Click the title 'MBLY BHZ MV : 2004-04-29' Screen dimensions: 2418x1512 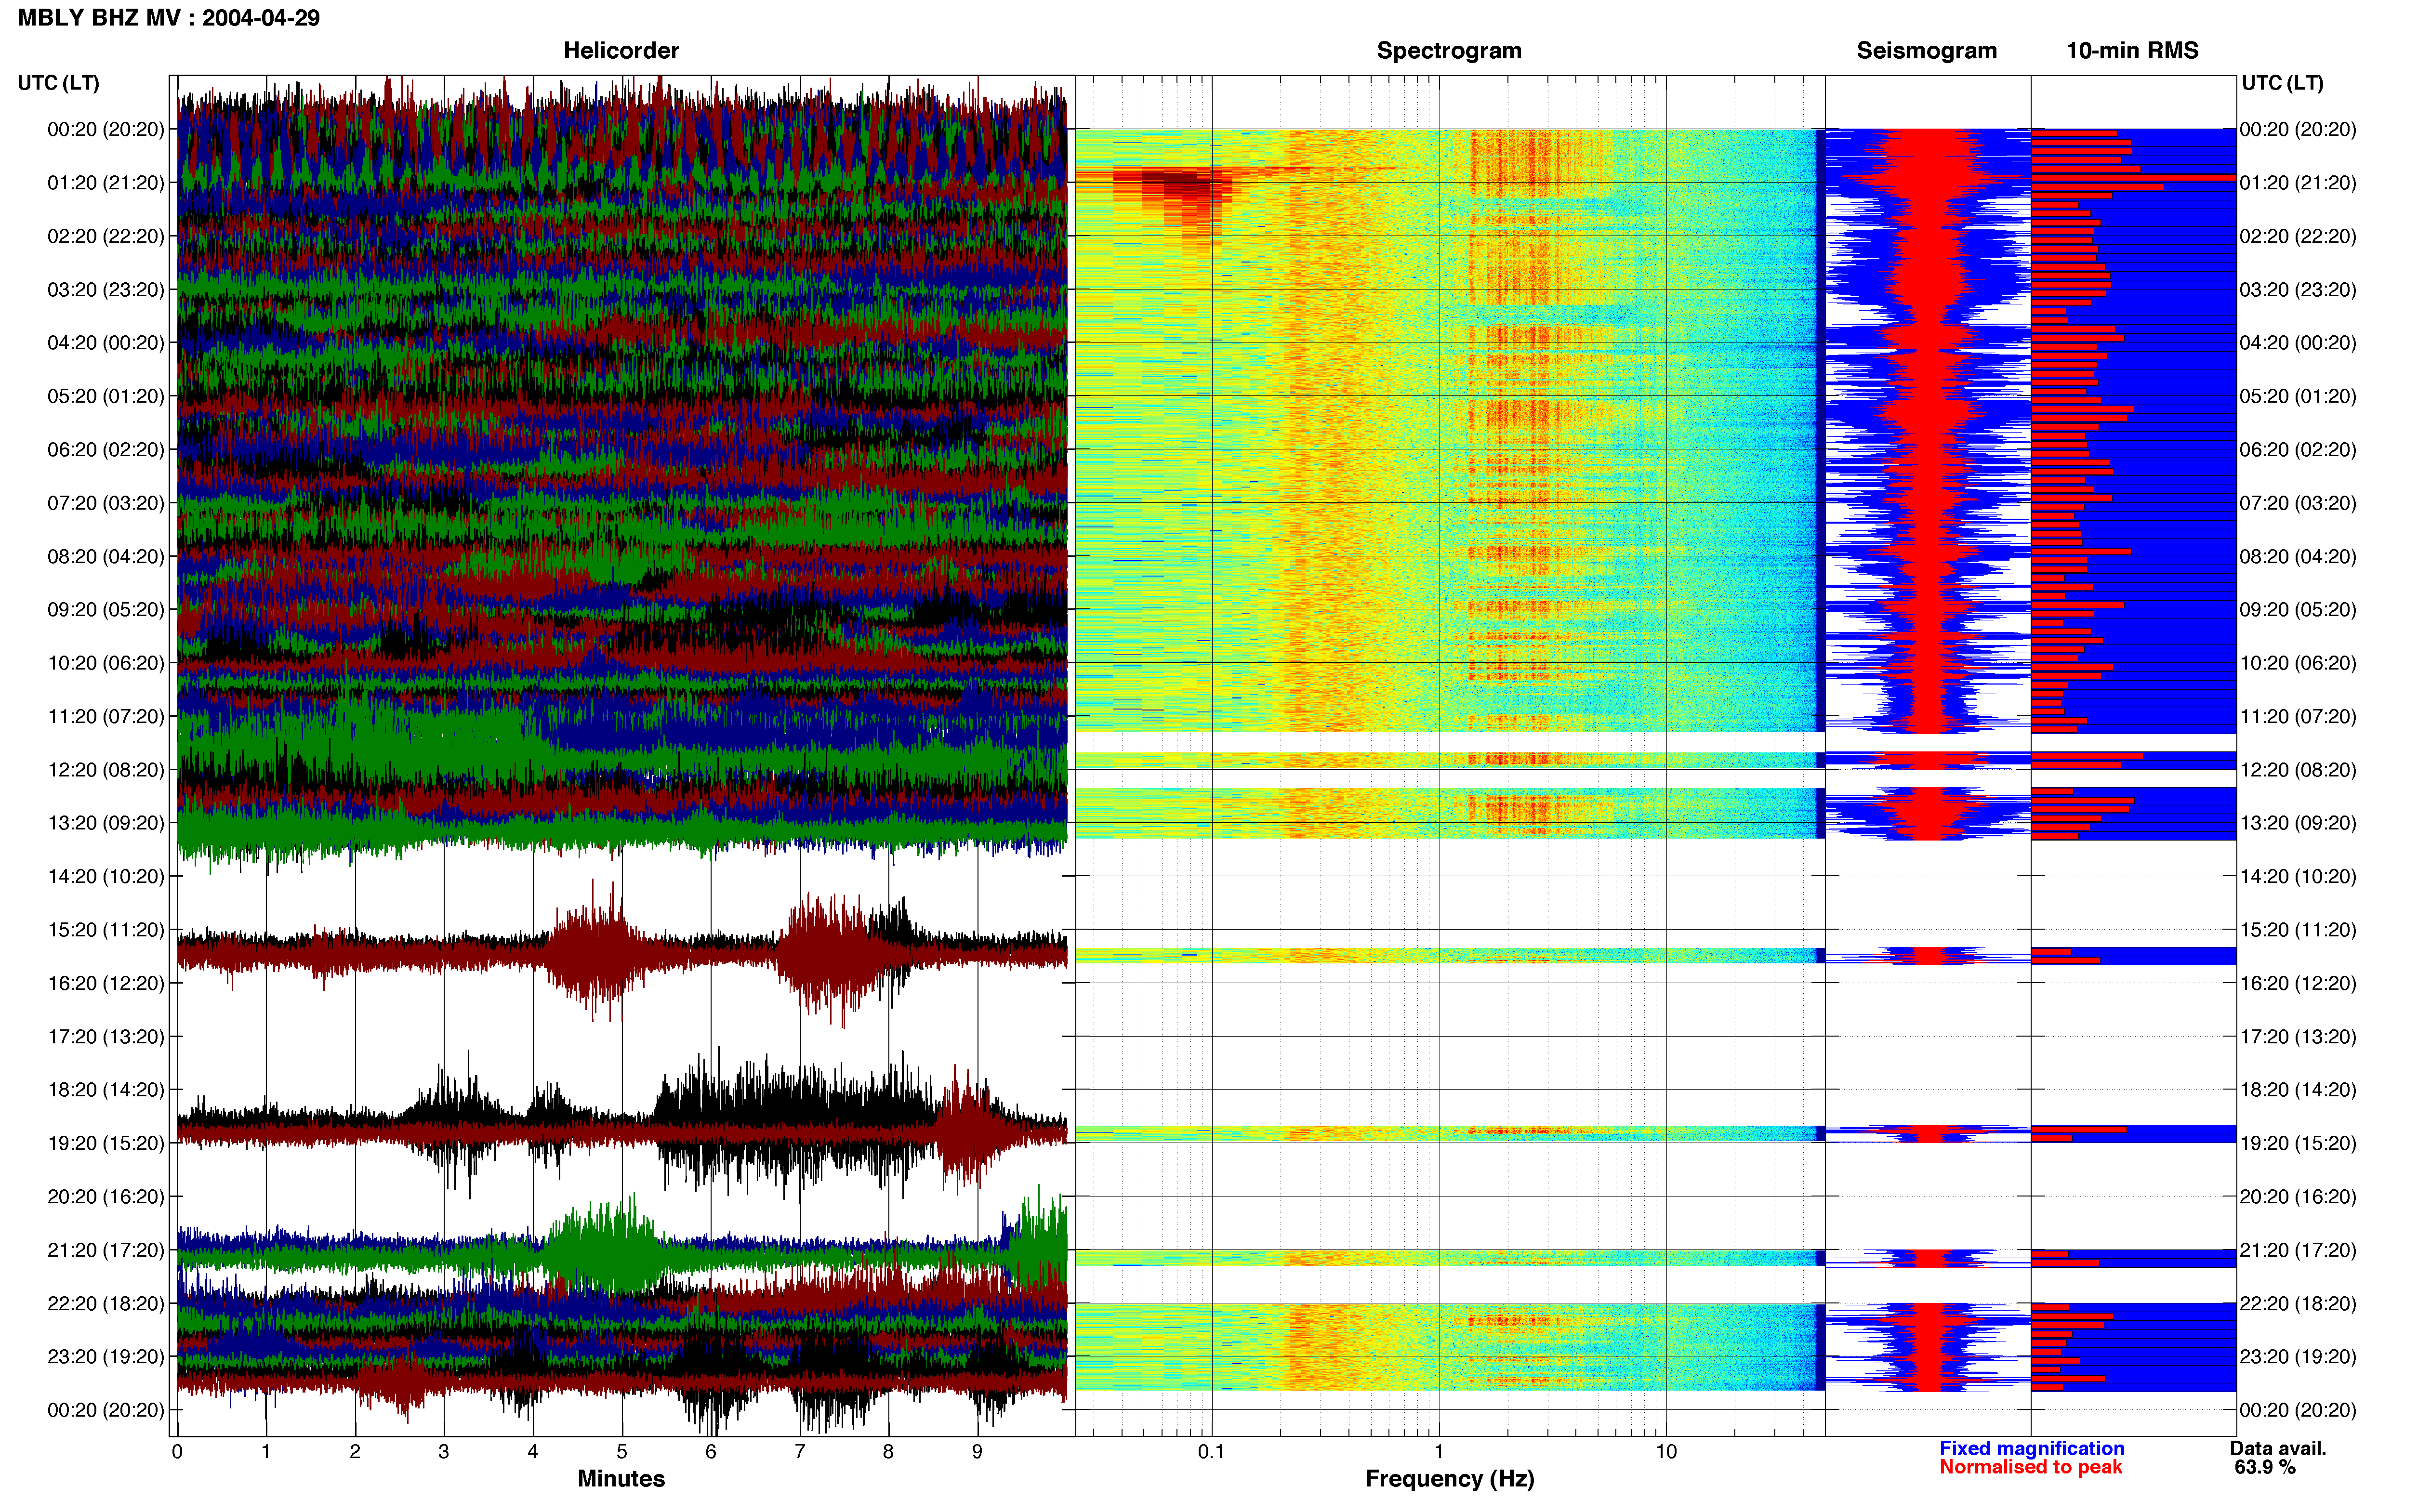coord(169,18)
